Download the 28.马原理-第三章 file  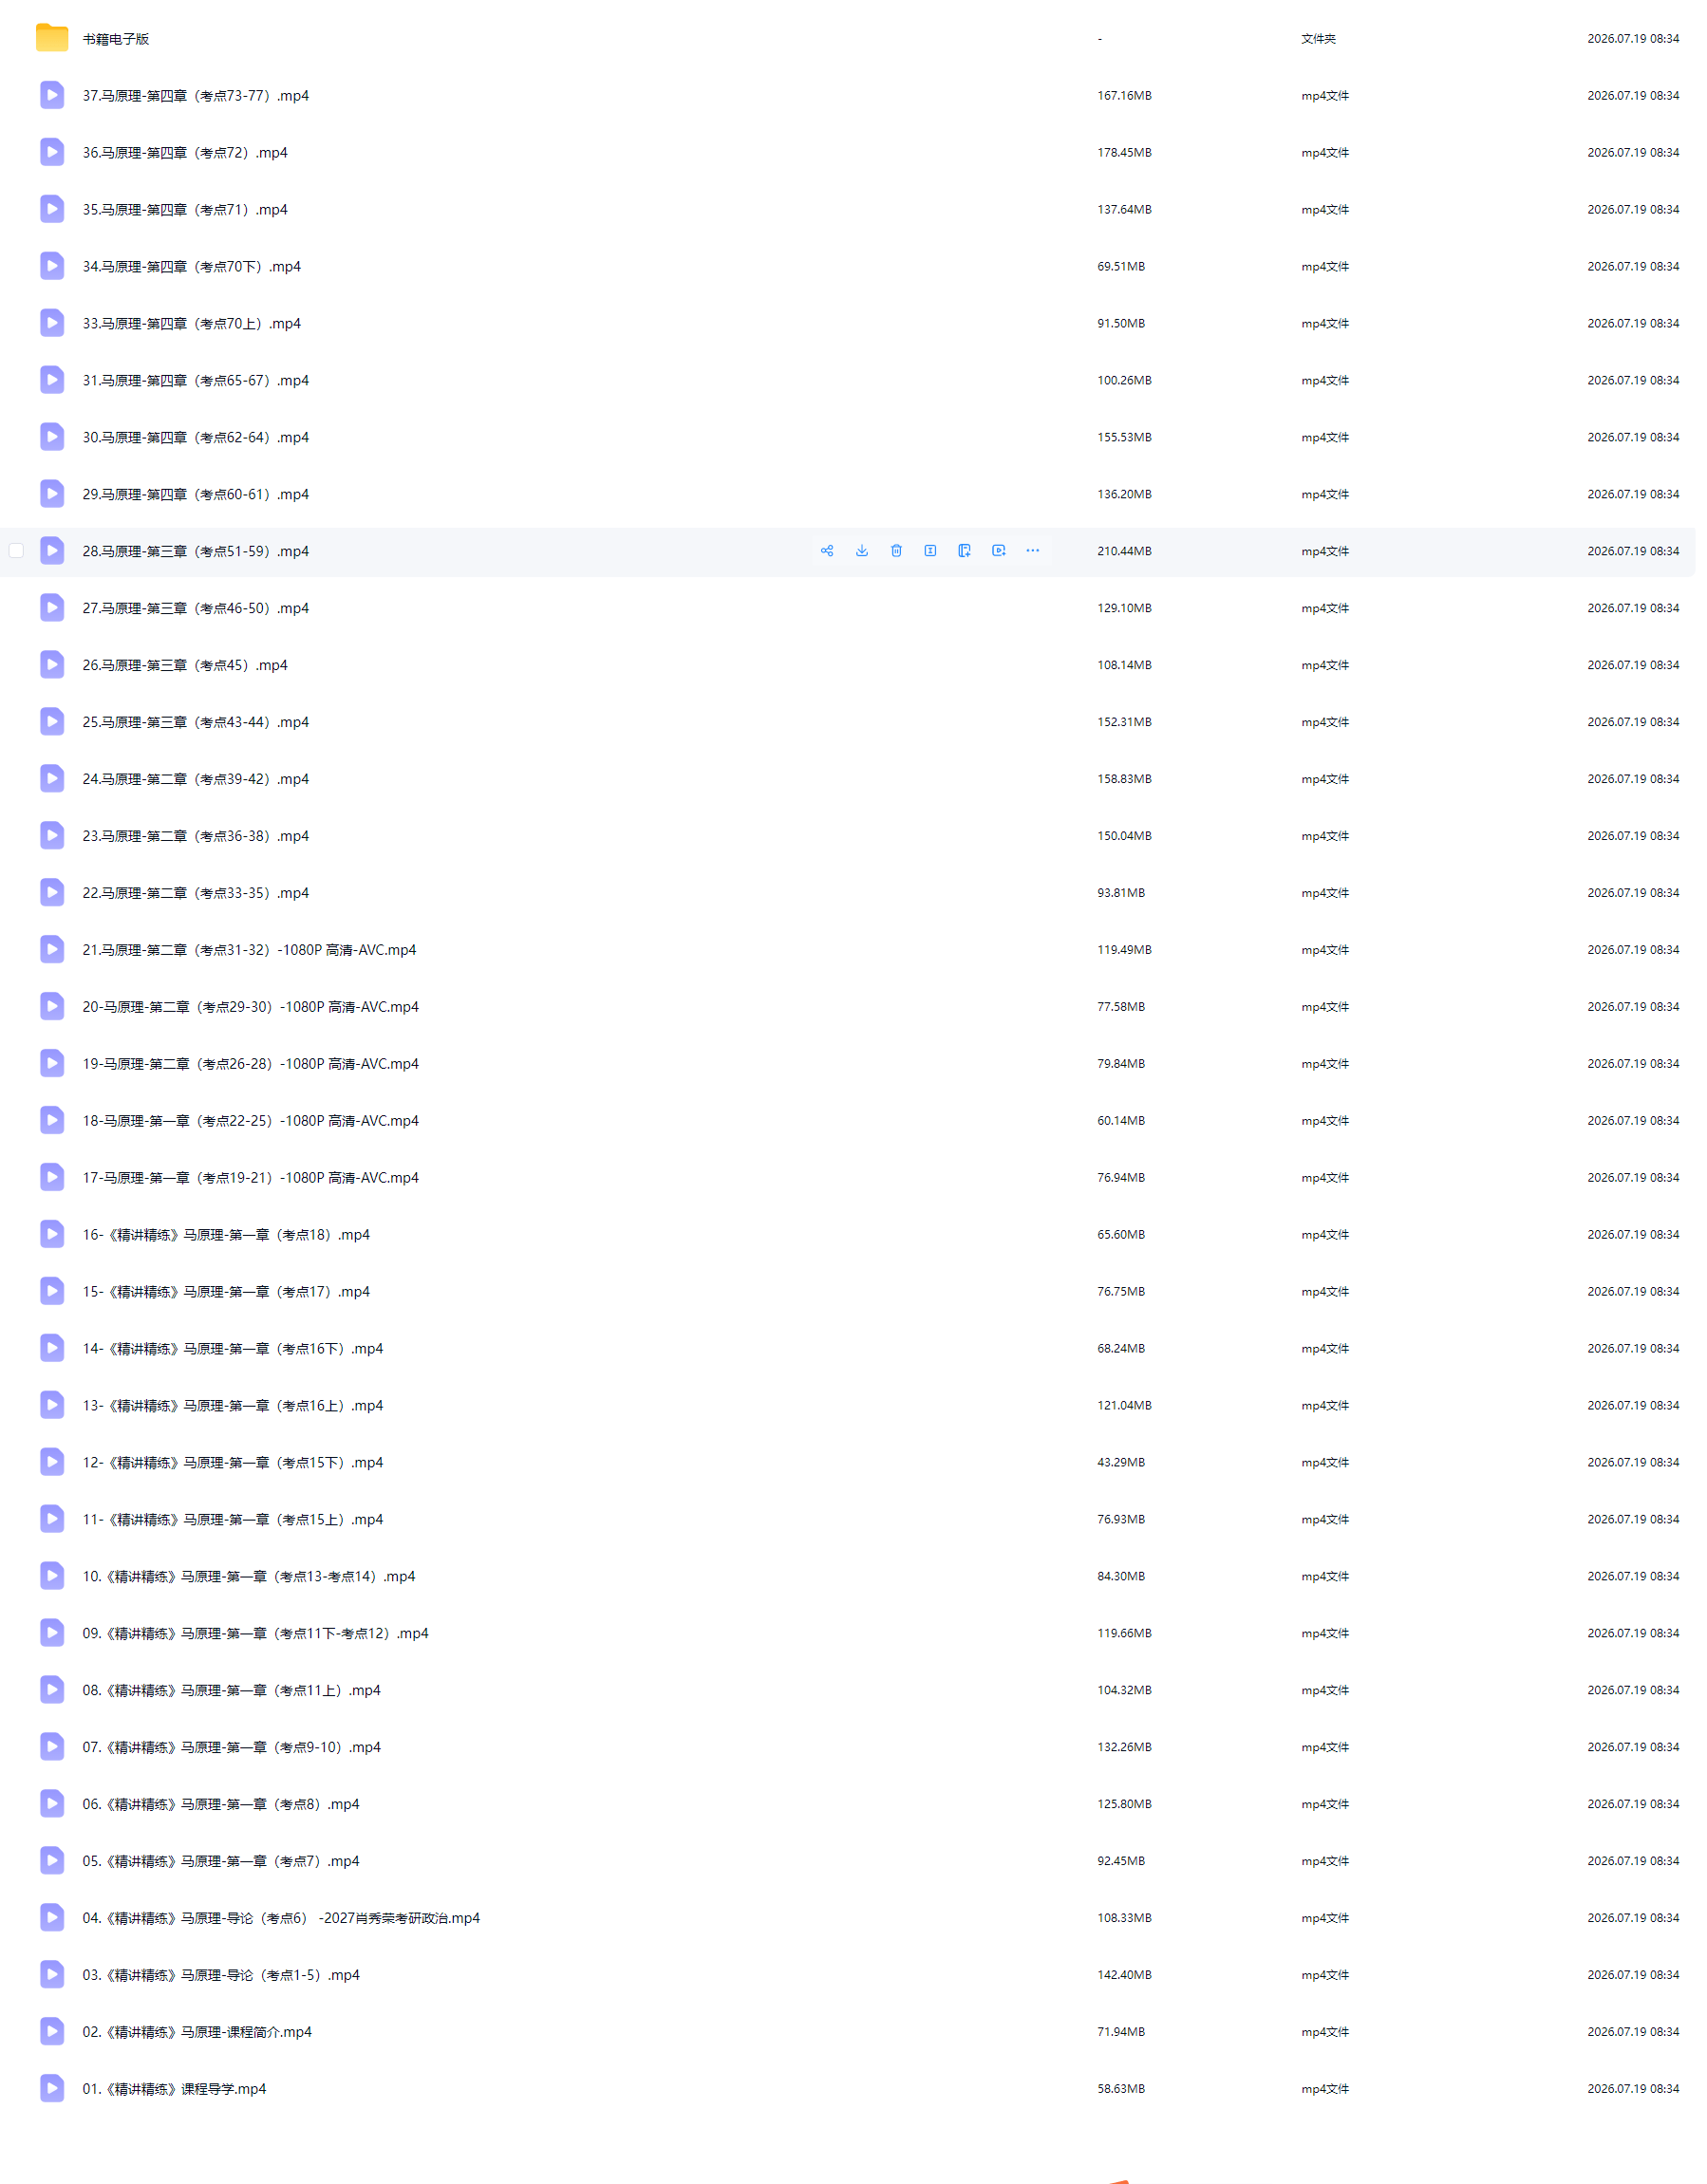(862, 551)
